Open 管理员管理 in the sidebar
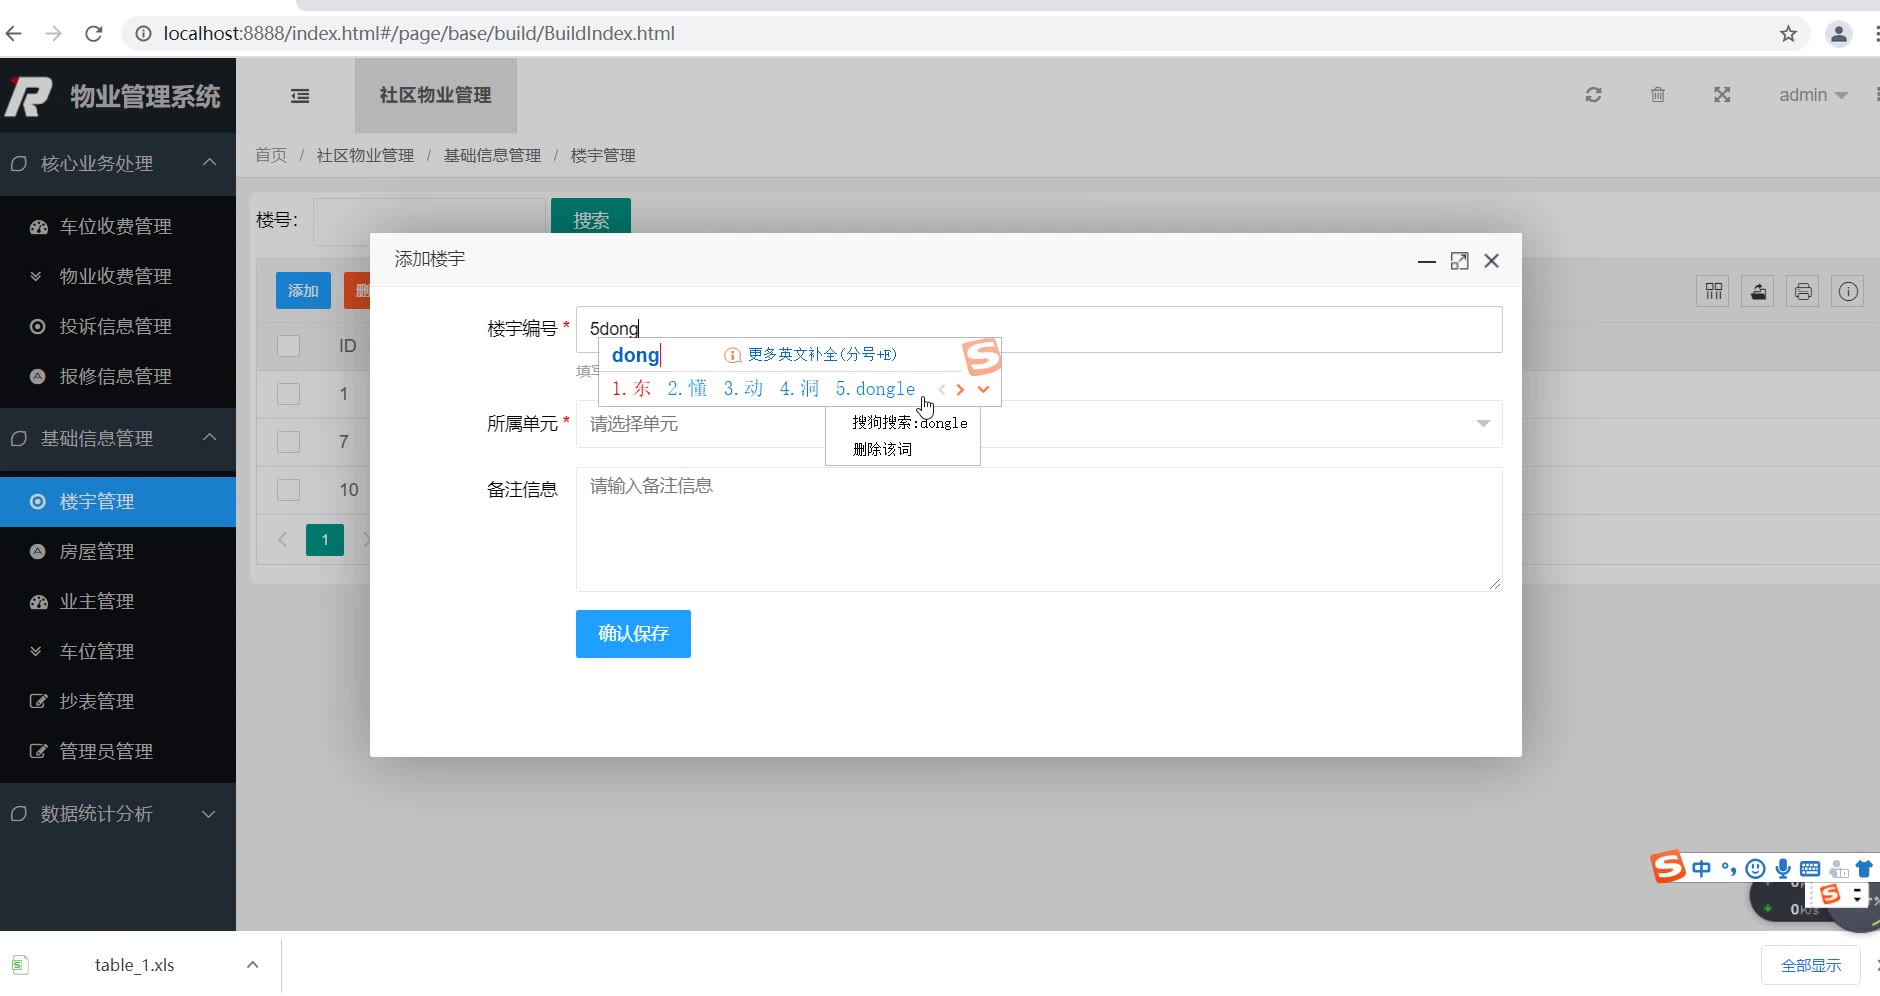The image size is (1880, 996). (x=118, y=752)
